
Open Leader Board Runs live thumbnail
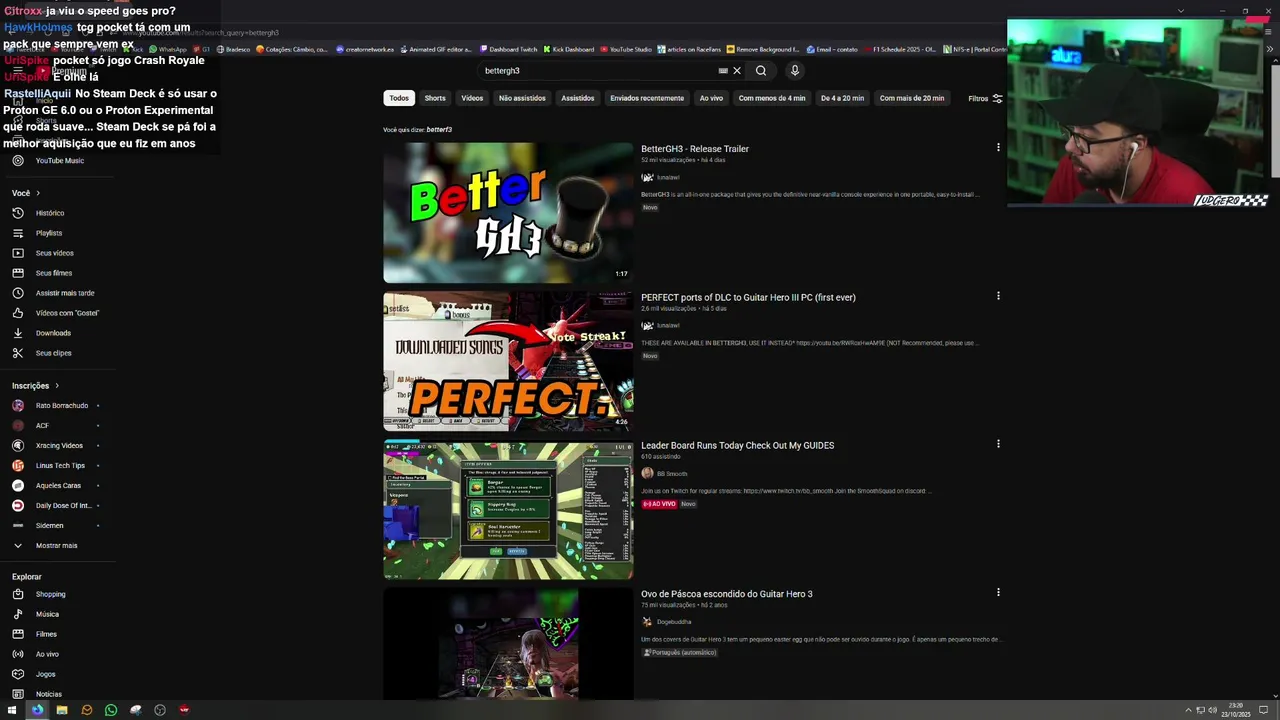pos(508,510)
